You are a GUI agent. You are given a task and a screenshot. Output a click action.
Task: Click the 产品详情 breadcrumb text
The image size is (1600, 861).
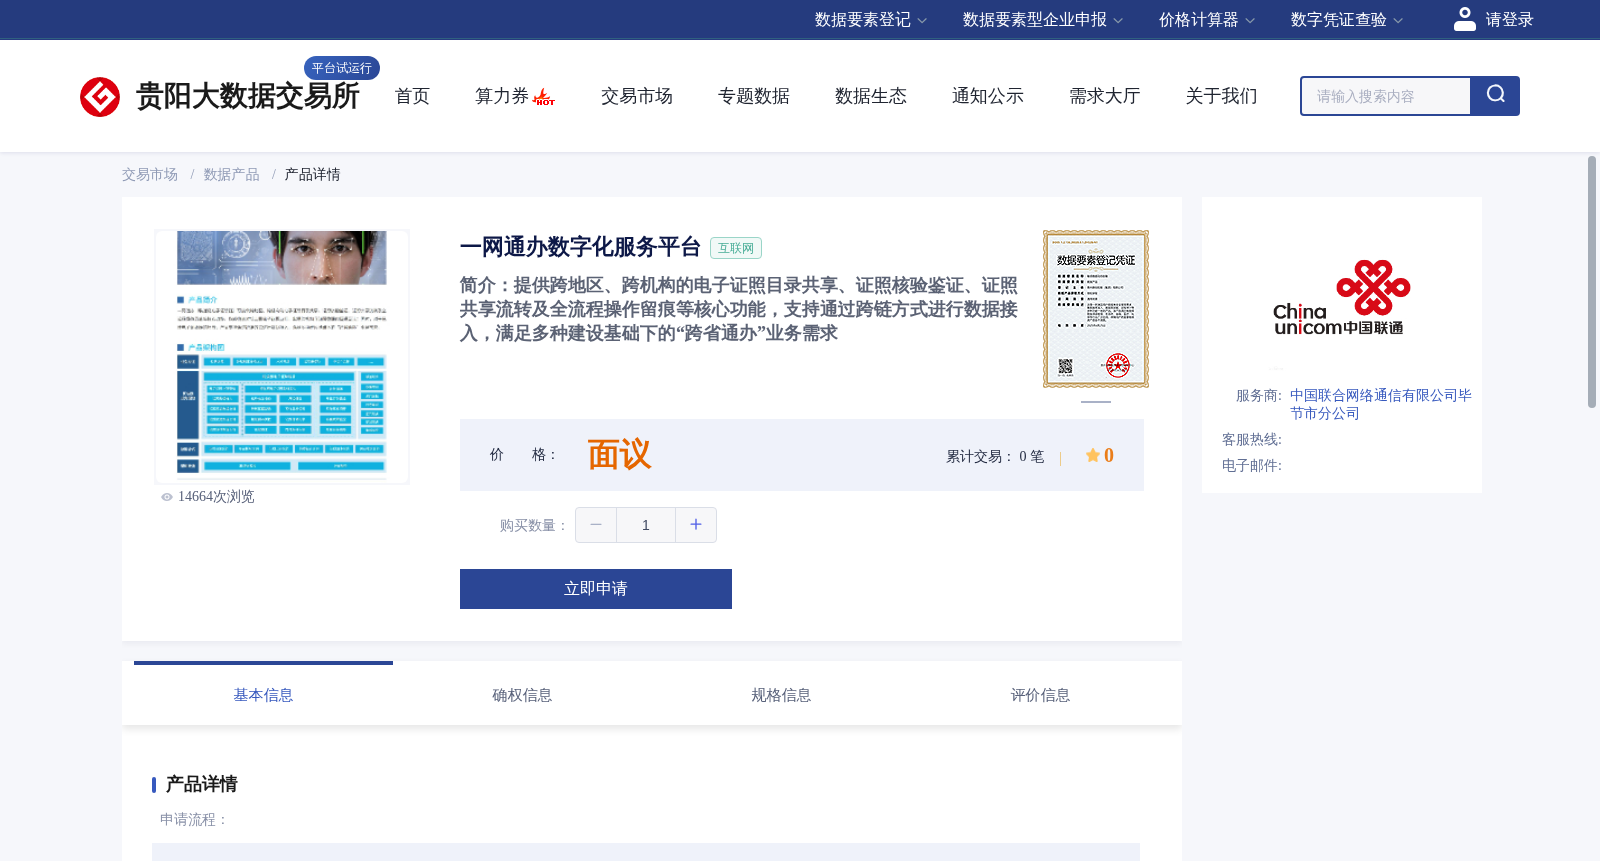click(312, 175)
